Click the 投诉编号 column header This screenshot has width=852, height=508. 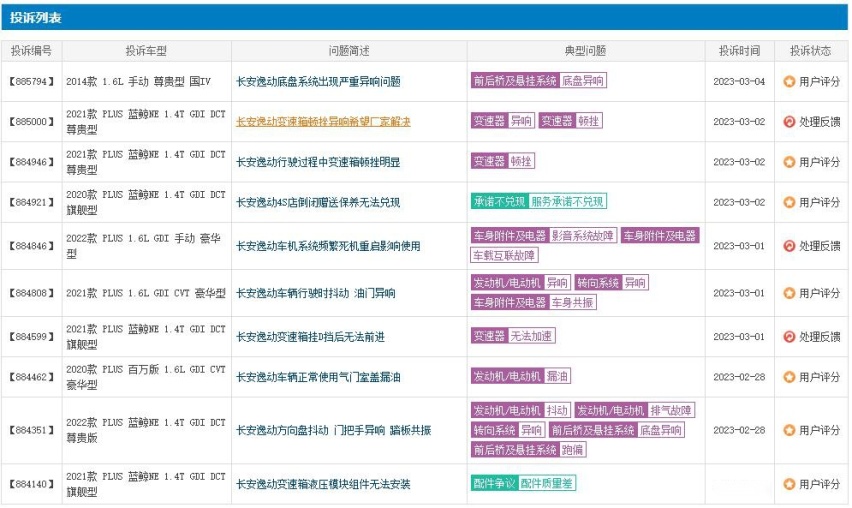[x=32, y=51]
